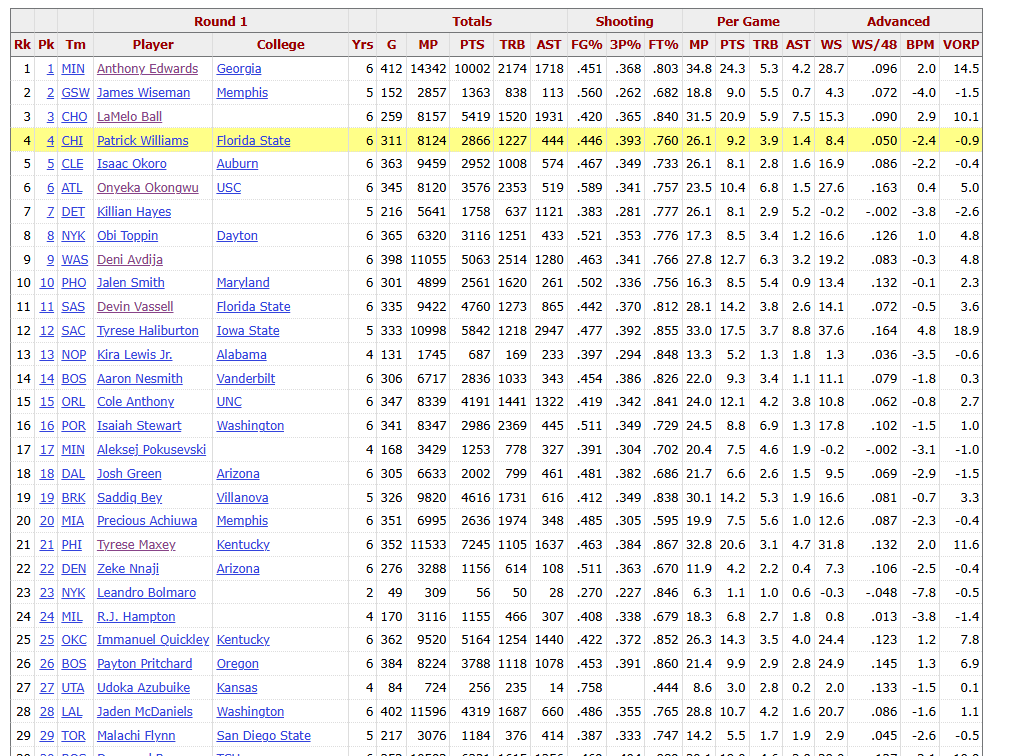Image resolution: width=1026 pixels, height=756 pixels.
Task: Sort by College column header
Action: point(280,45)
